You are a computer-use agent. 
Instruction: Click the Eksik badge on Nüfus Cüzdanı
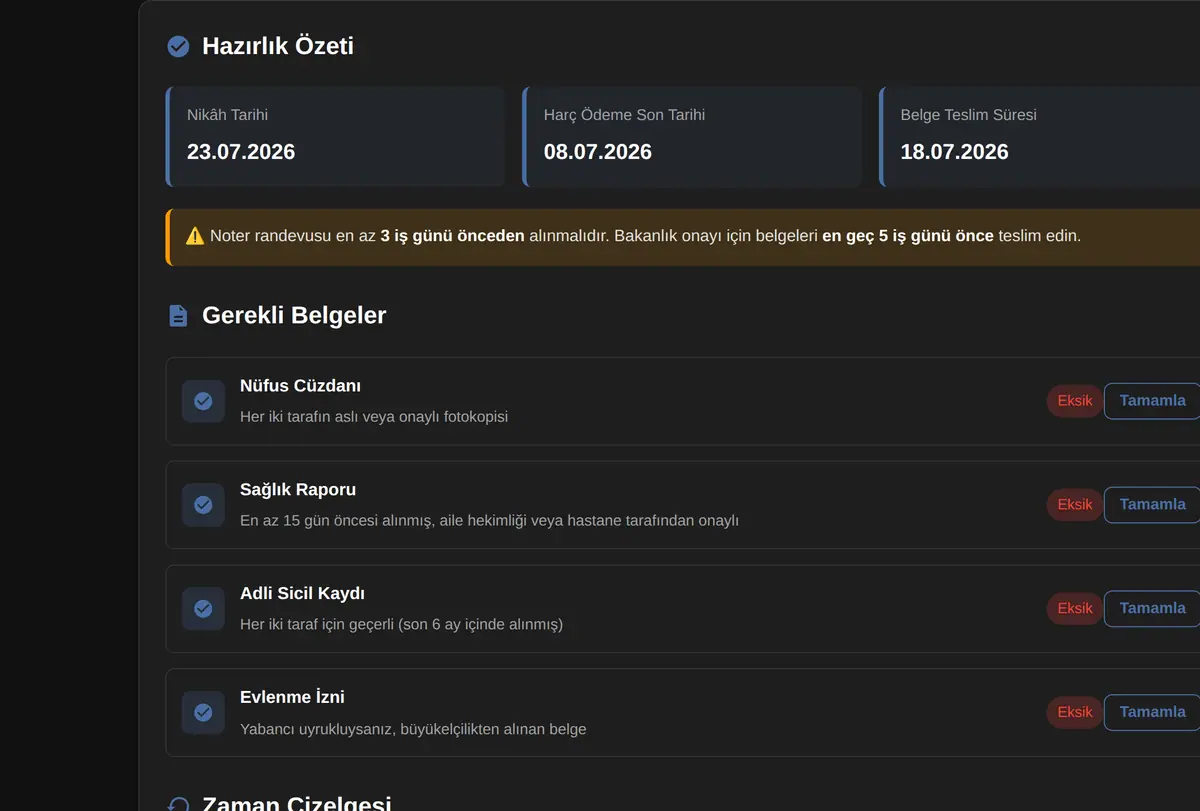point(1075,401)
